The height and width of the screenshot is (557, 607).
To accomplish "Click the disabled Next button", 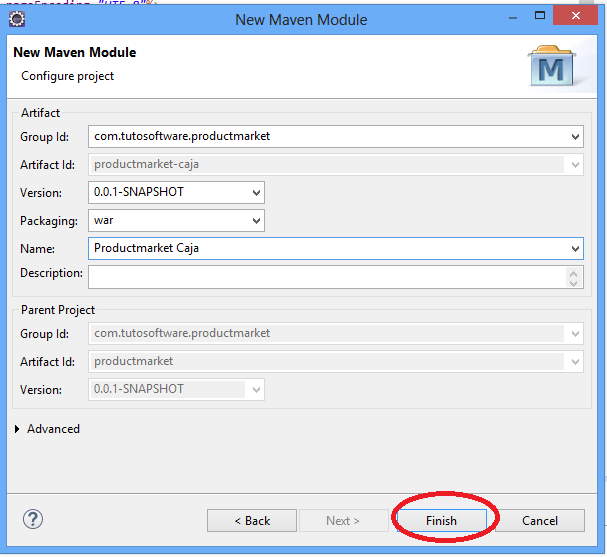I will (343, 520).
